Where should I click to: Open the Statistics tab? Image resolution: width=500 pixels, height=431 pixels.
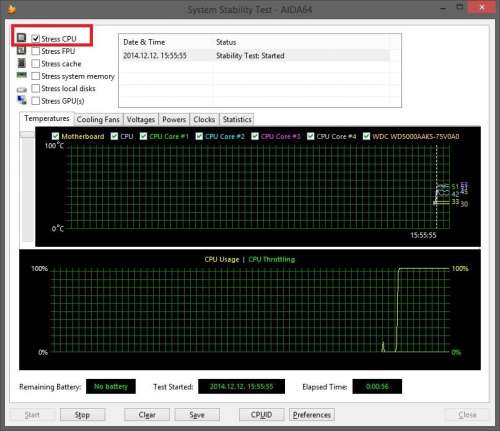click(x=237, y=119)
